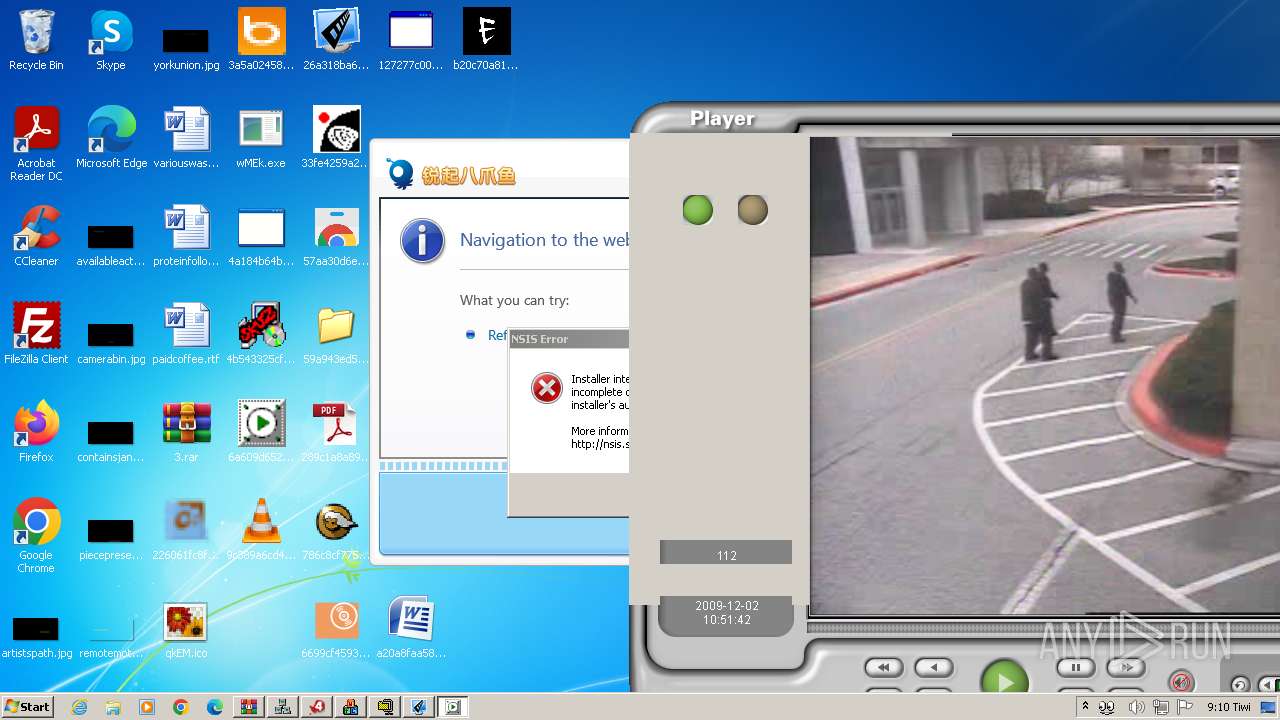Click the octopus logo in navigation window

tap(401, 174)
